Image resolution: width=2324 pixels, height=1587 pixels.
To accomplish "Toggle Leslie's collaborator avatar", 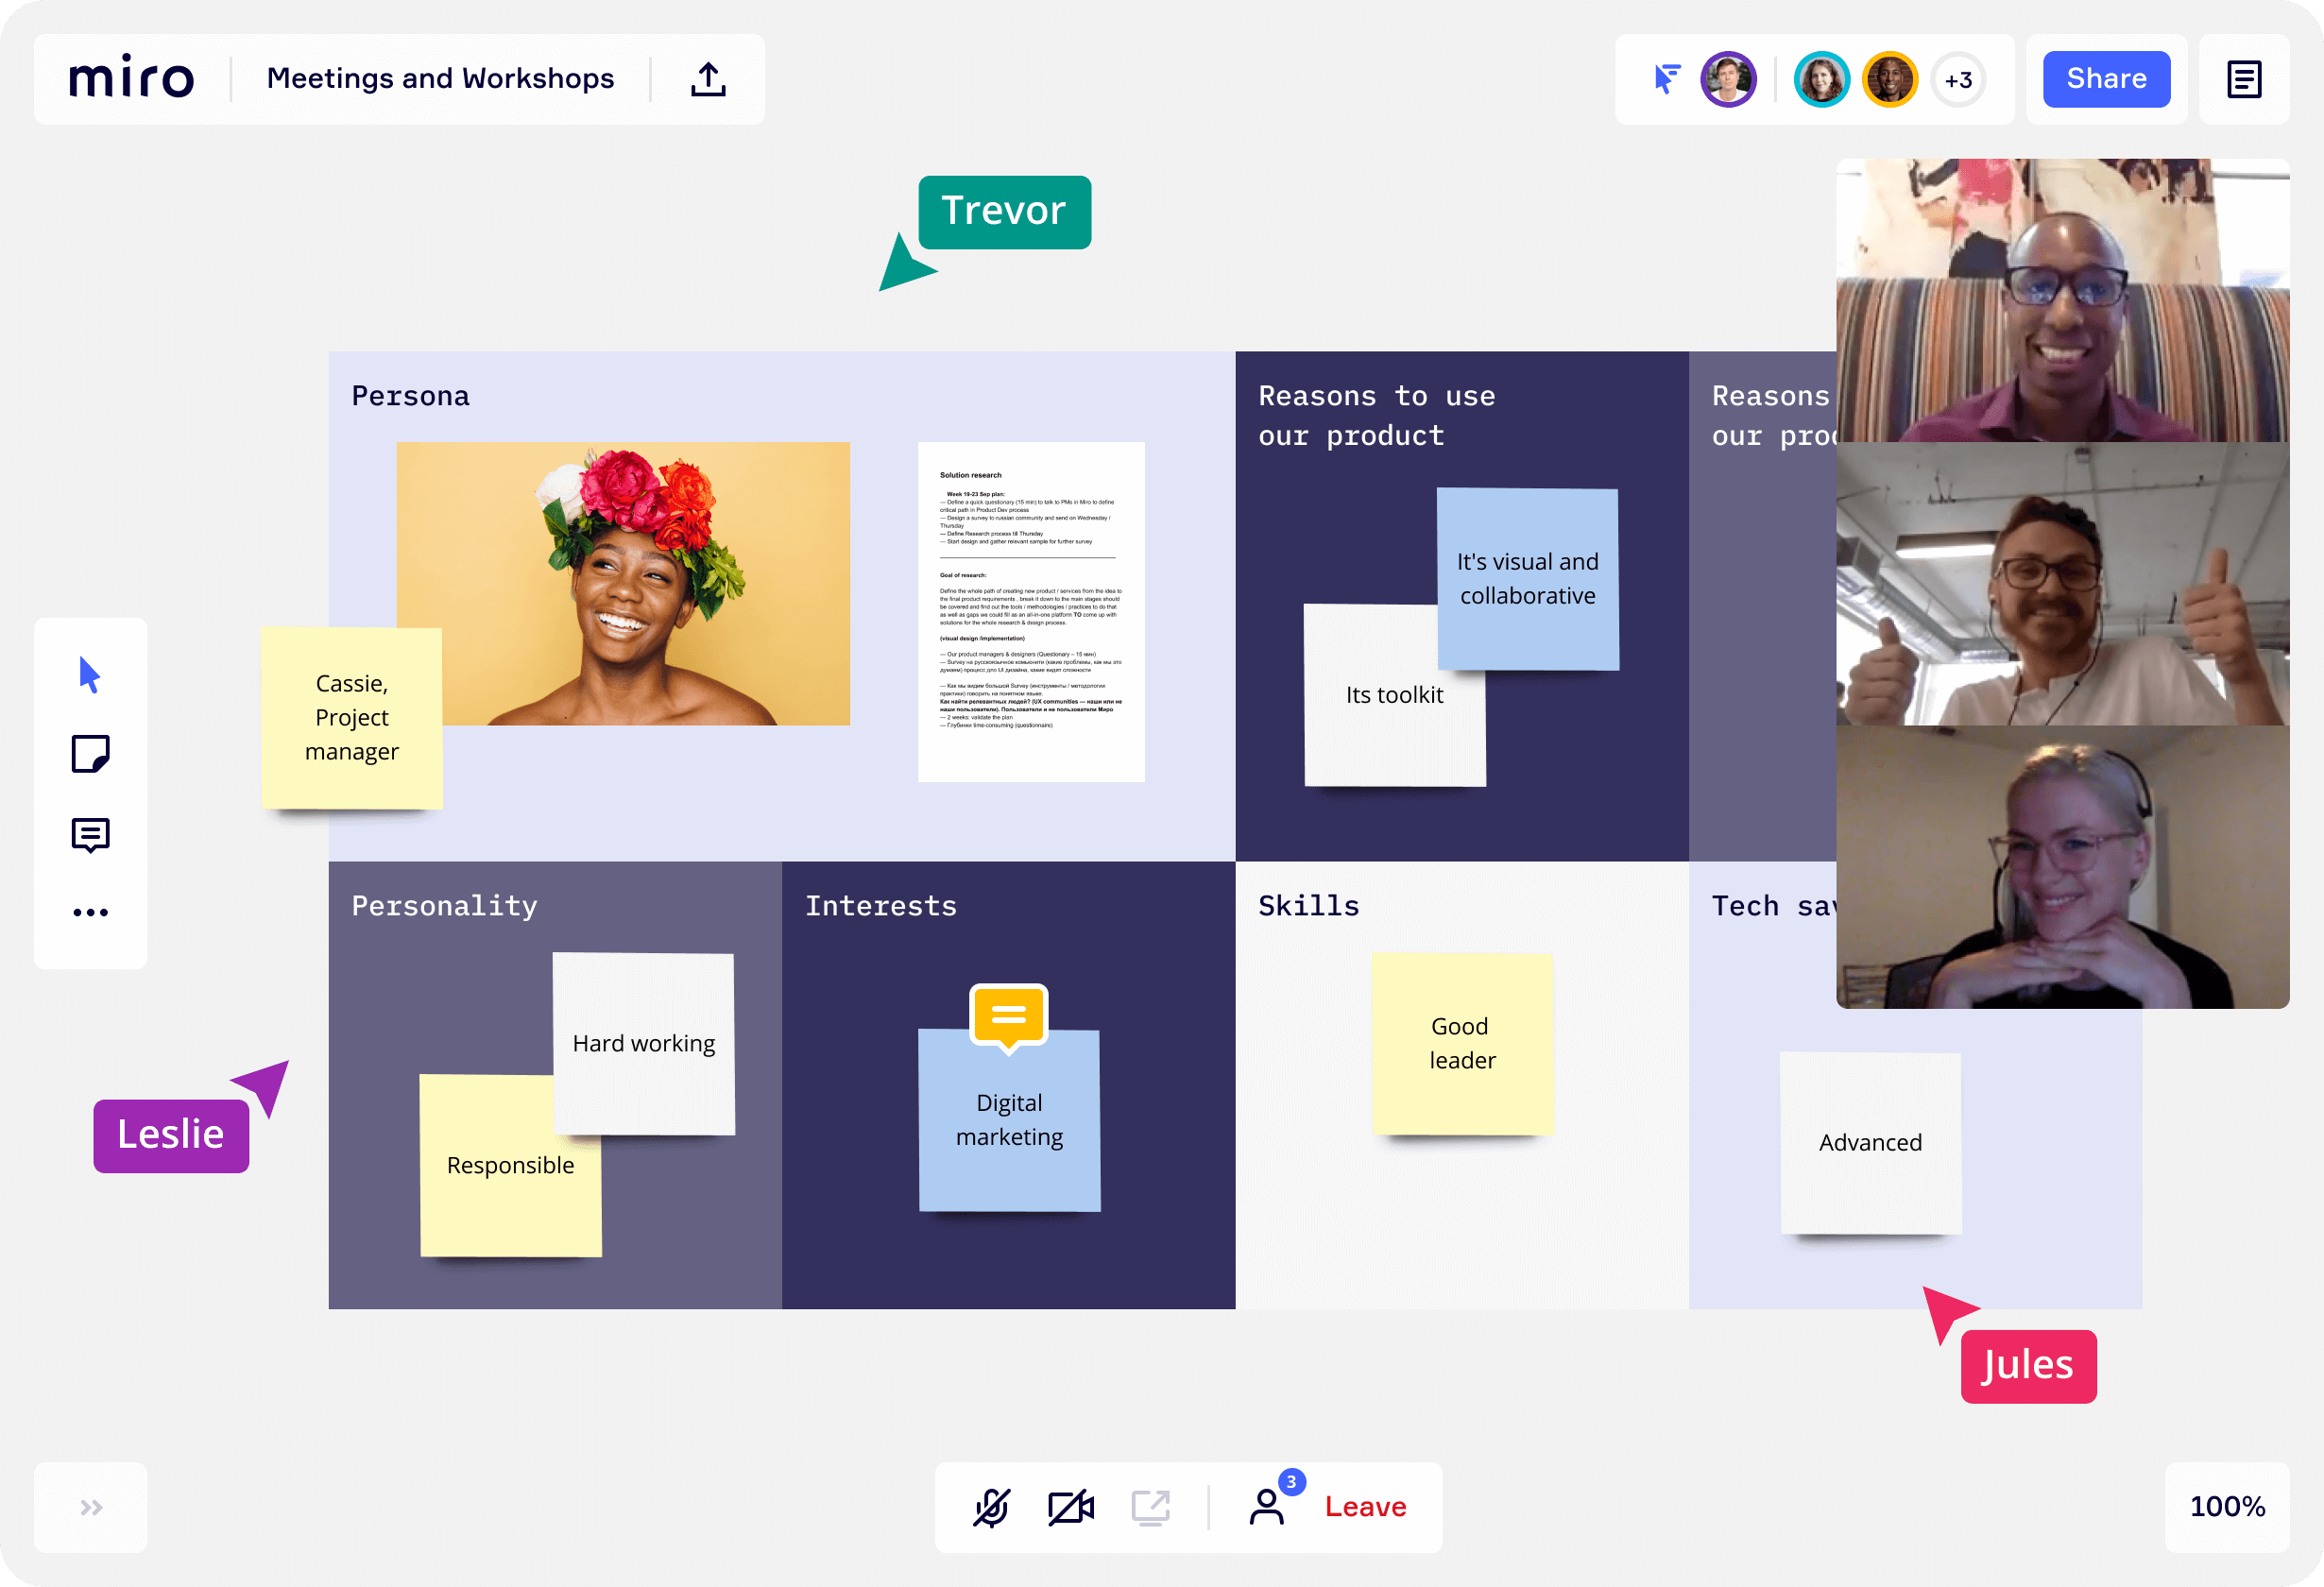I will [x=1725, y=79].
